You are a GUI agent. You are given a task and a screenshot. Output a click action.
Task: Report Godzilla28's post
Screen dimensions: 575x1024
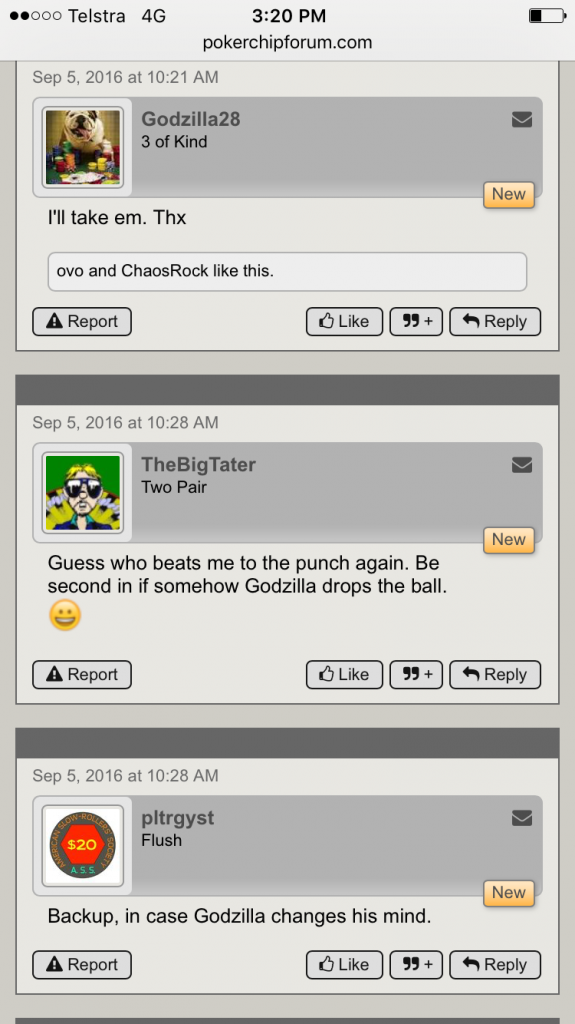(82, 321)
